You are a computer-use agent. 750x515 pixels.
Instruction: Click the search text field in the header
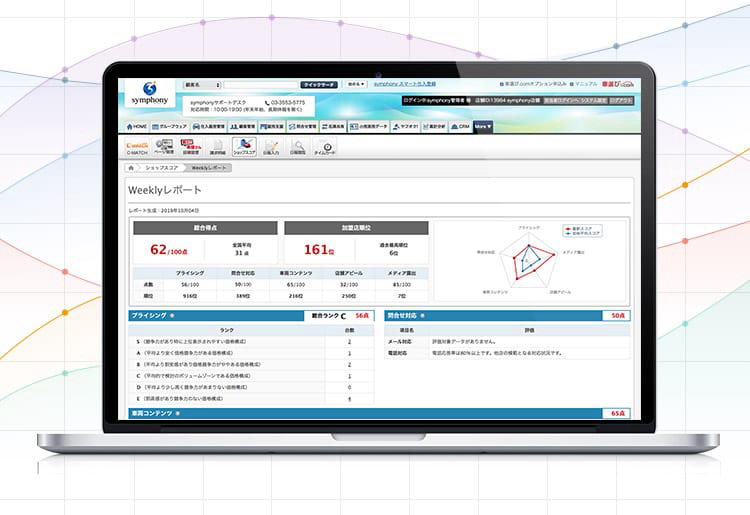261,85
